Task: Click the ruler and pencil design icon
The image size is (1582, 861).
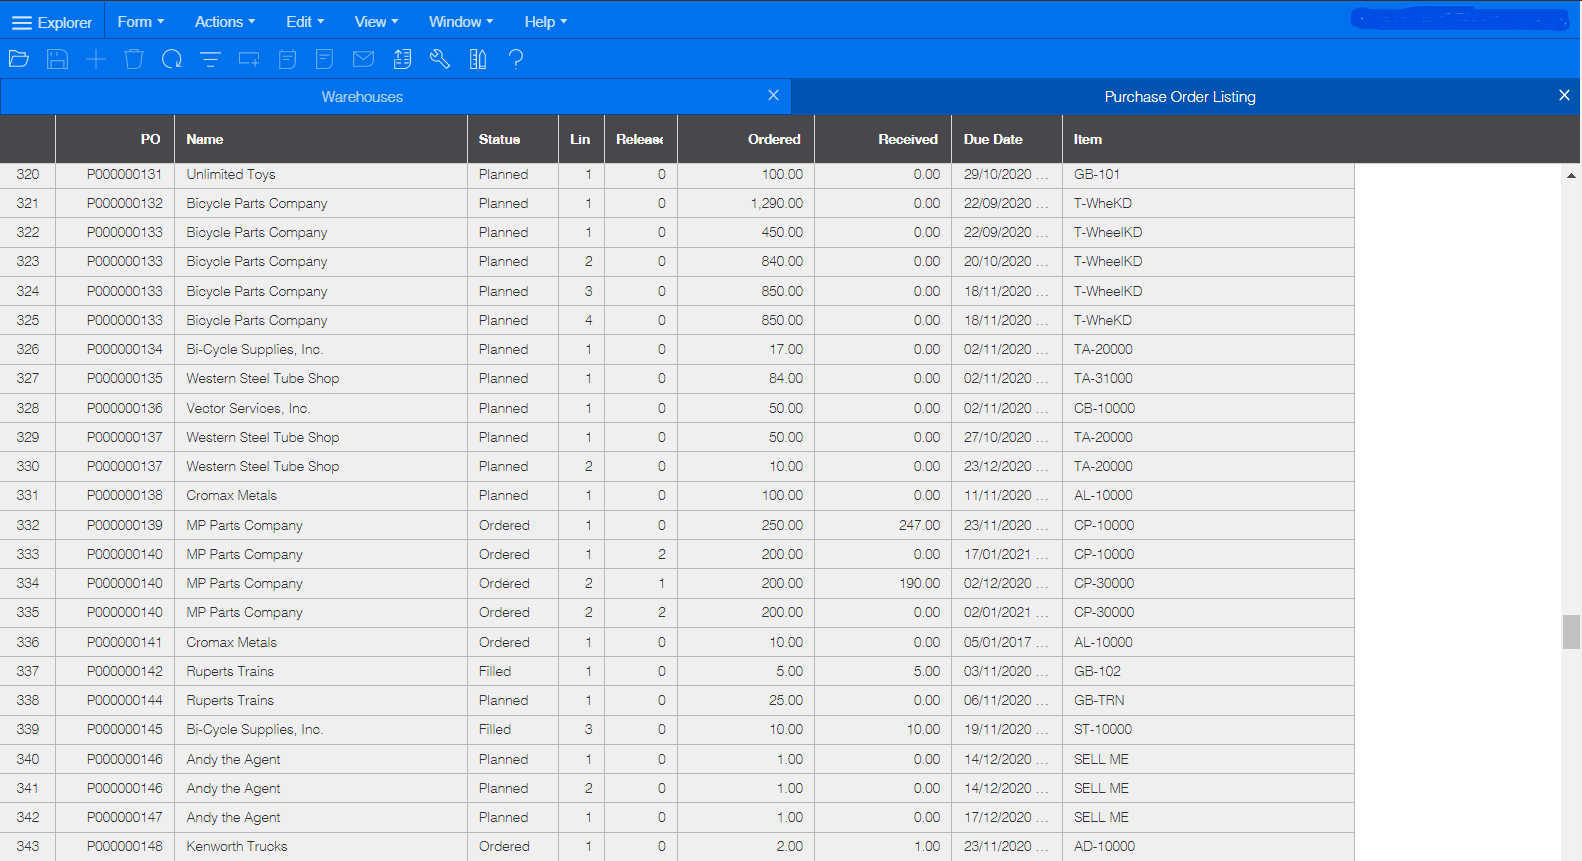Action: (478, 59)
